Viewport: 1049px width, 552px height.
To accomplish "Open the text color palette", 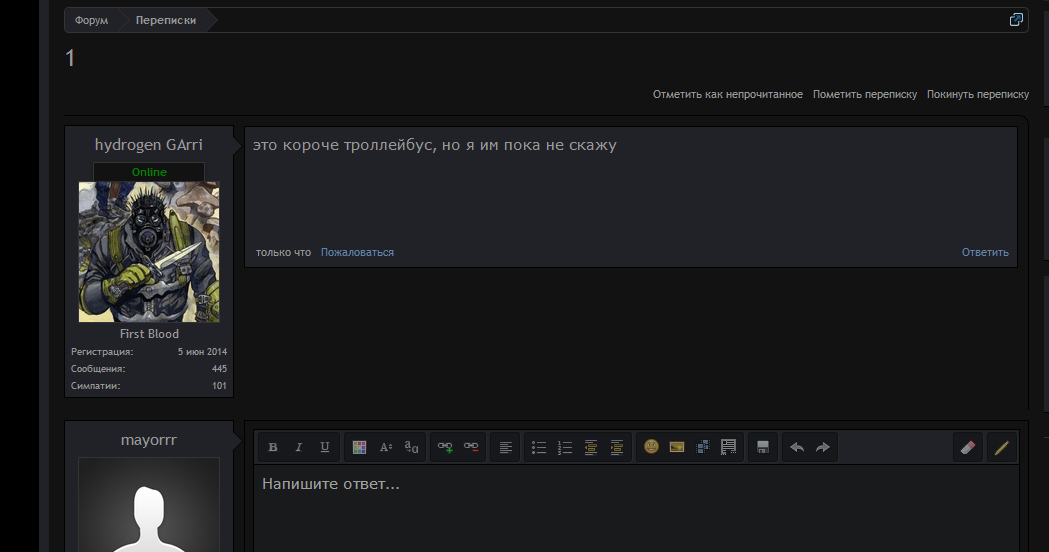I will pyautogui.click(x=359, y=447).
